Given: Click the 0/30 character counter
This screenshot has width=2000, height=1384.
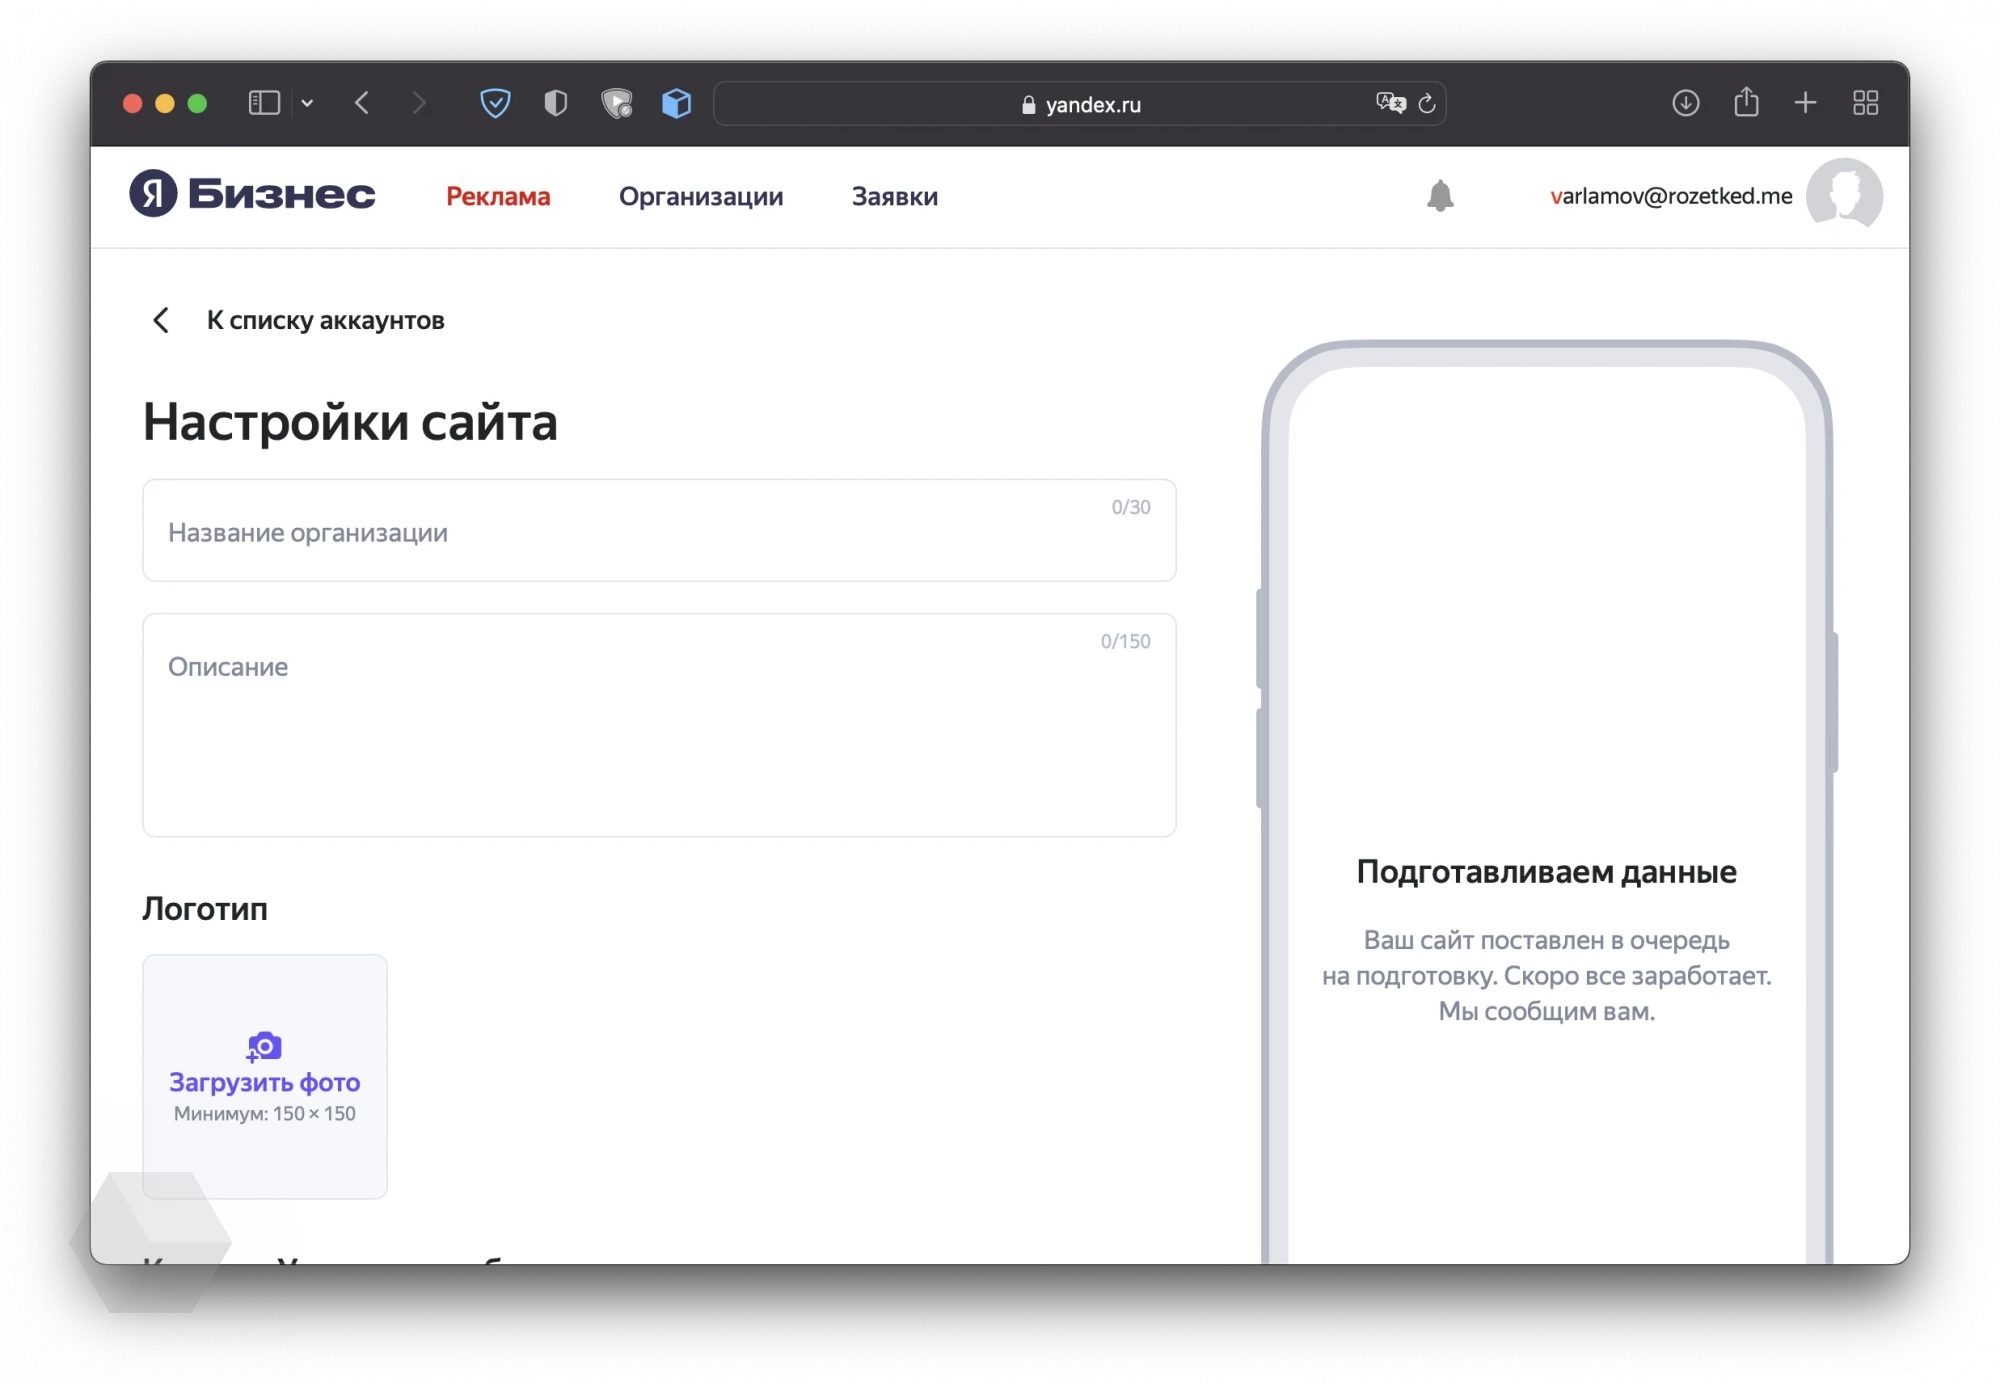Looking at the screenshot, I should (x=1131, y=507).
